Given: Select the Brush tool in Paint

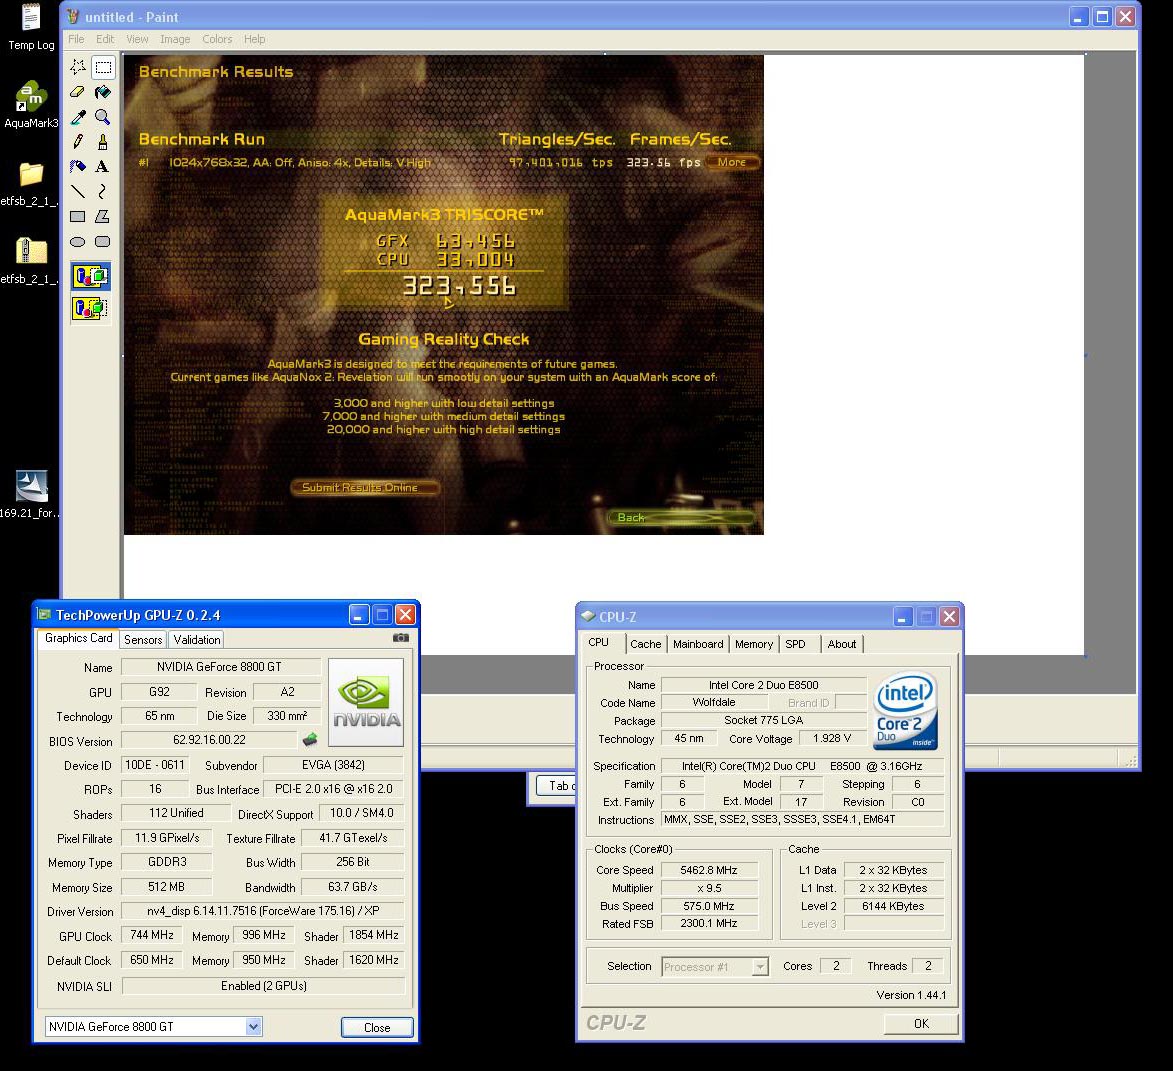Looking at the screenshot, I should 103,141.
